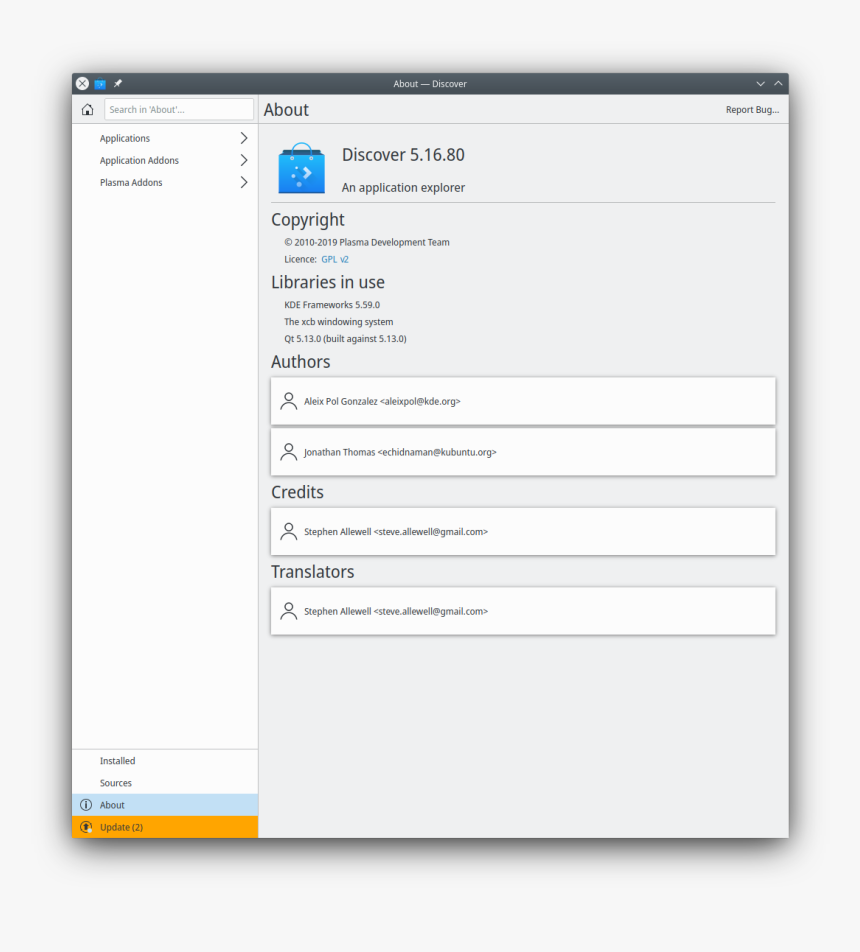The height and width of the screenshot is (952, 860).
Task: Click Stephen Allewell card under Credits
Action: (x=523, y=531)
